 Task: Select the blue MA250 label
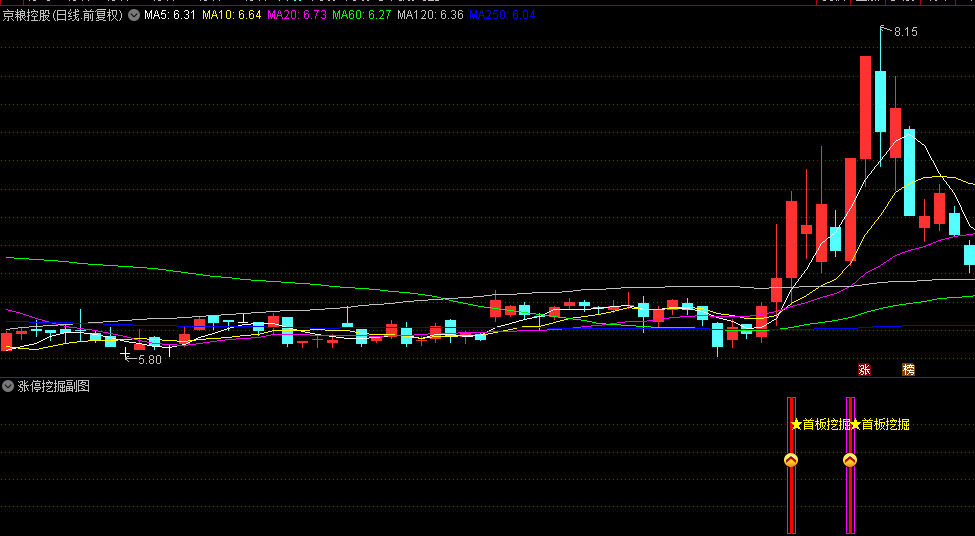502,16
